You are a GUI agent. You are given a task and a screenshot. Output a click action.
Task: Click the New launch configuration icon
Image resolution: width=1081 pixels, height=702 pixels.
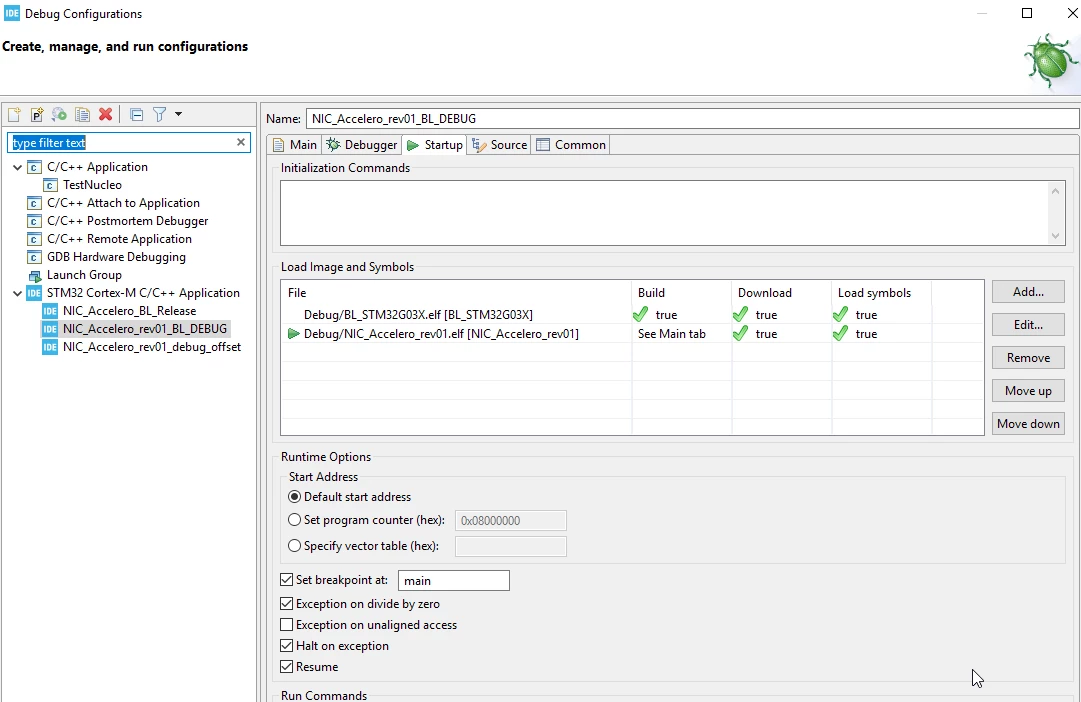coord(14,114)
